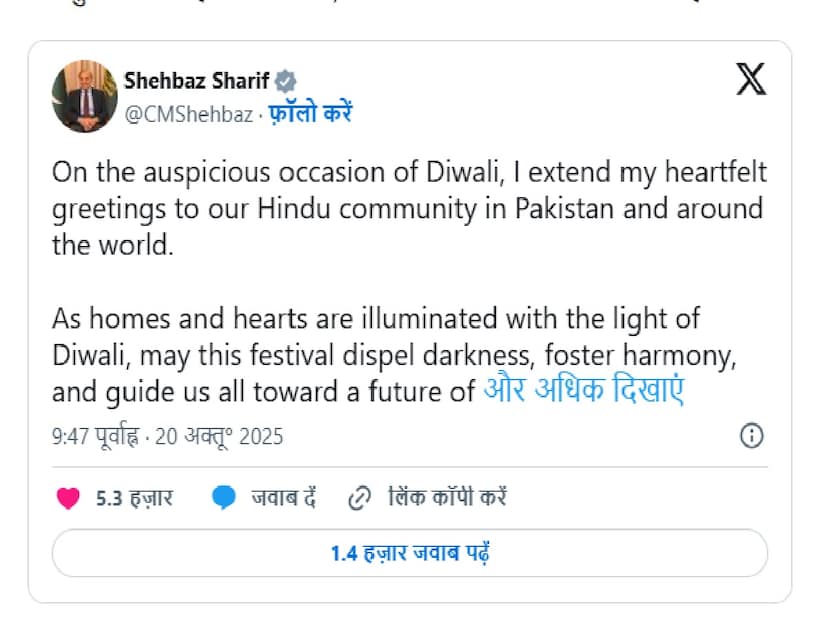Image resolution: width=827 pixels, height=620 pixels.
Task: Click the copy link chain icon
Action: click(359, 498)
